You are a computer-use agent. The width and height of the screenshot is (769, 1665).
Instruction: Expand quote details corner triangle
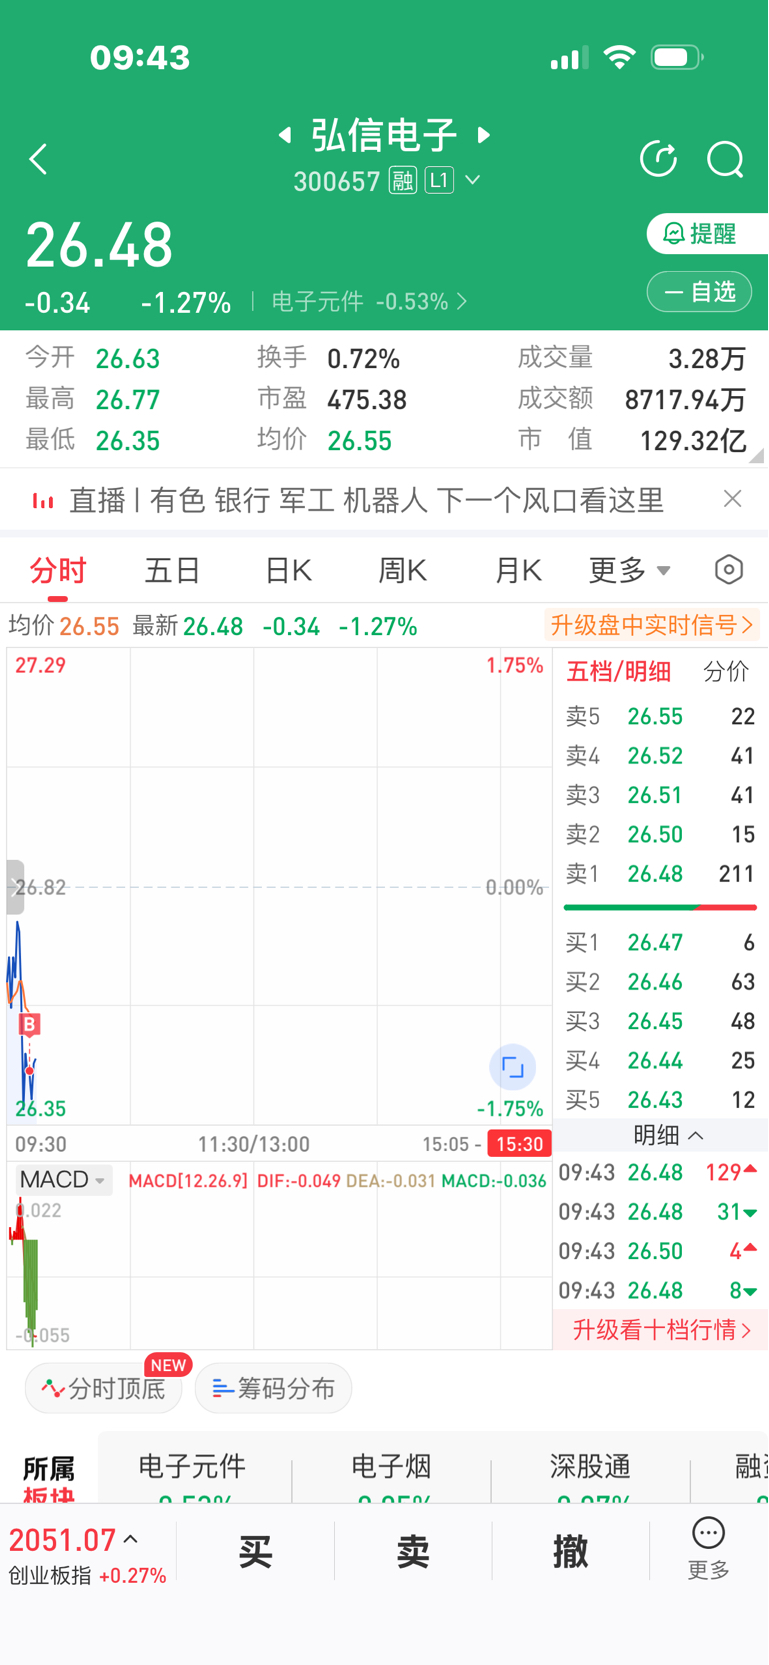[x=757, y=455]
